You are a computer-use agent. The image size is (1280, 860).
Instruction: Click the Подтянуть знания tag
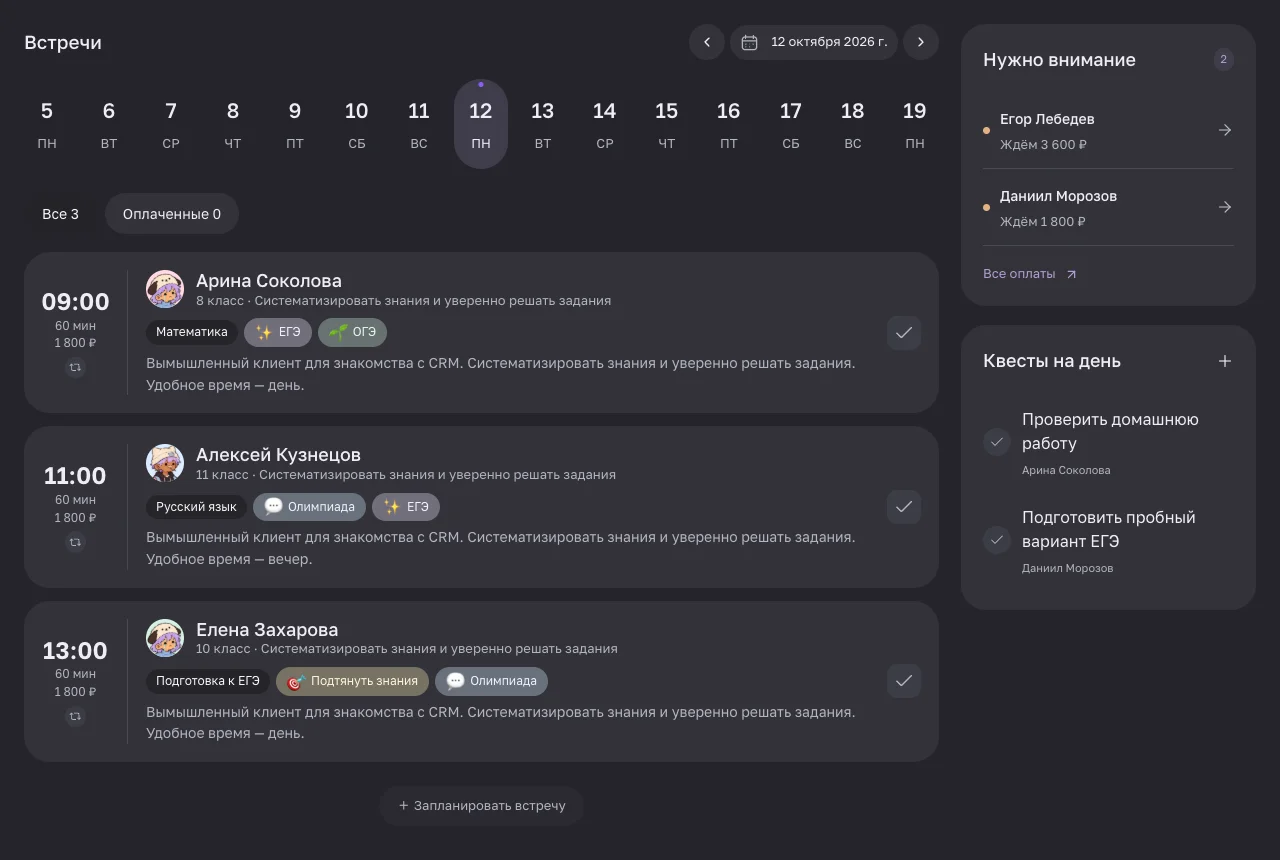pyautogui.click(x=352, y=681)
